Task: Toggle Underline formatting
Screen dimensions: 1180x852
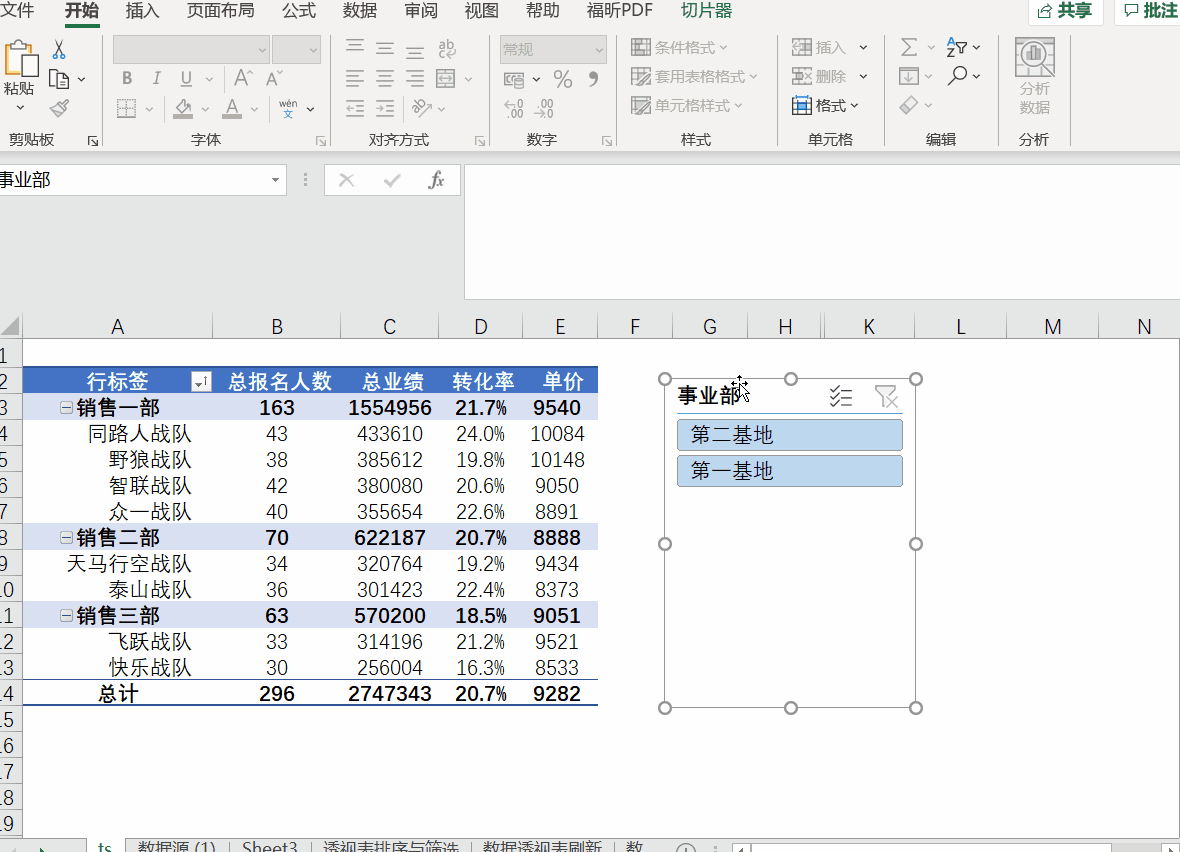Action: click(x=186, y=78)
